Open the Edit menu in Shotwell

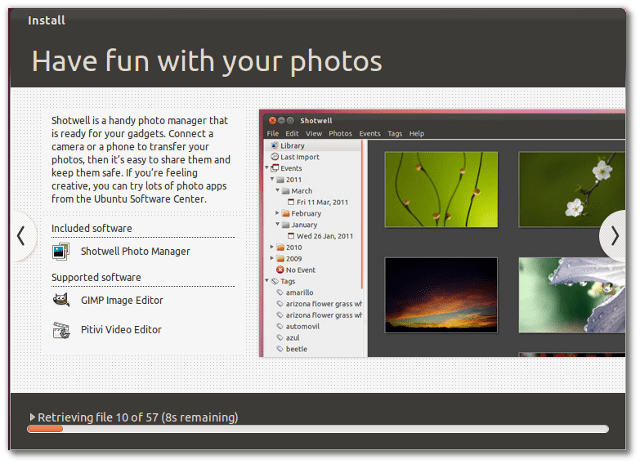(292, 133)
